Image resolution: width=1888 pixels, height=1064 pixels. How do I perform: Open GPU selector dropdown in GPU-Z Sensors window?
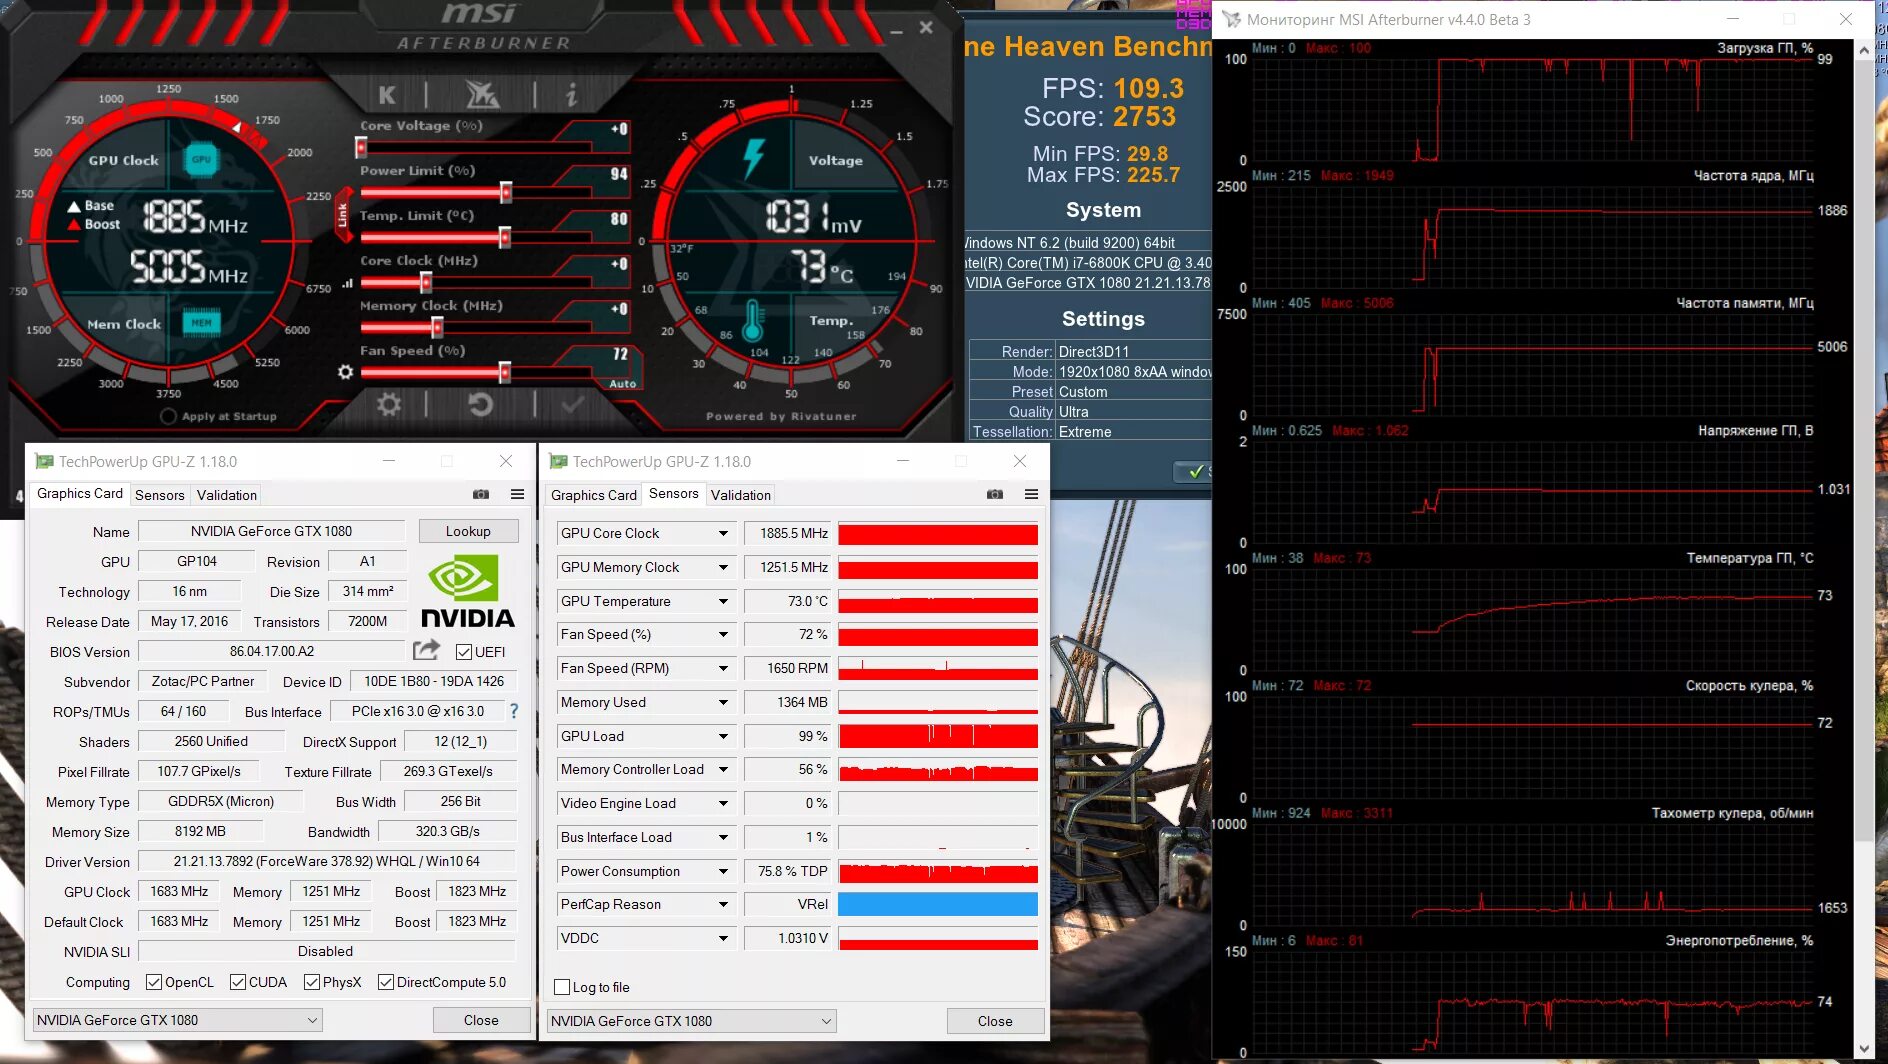691,1021
